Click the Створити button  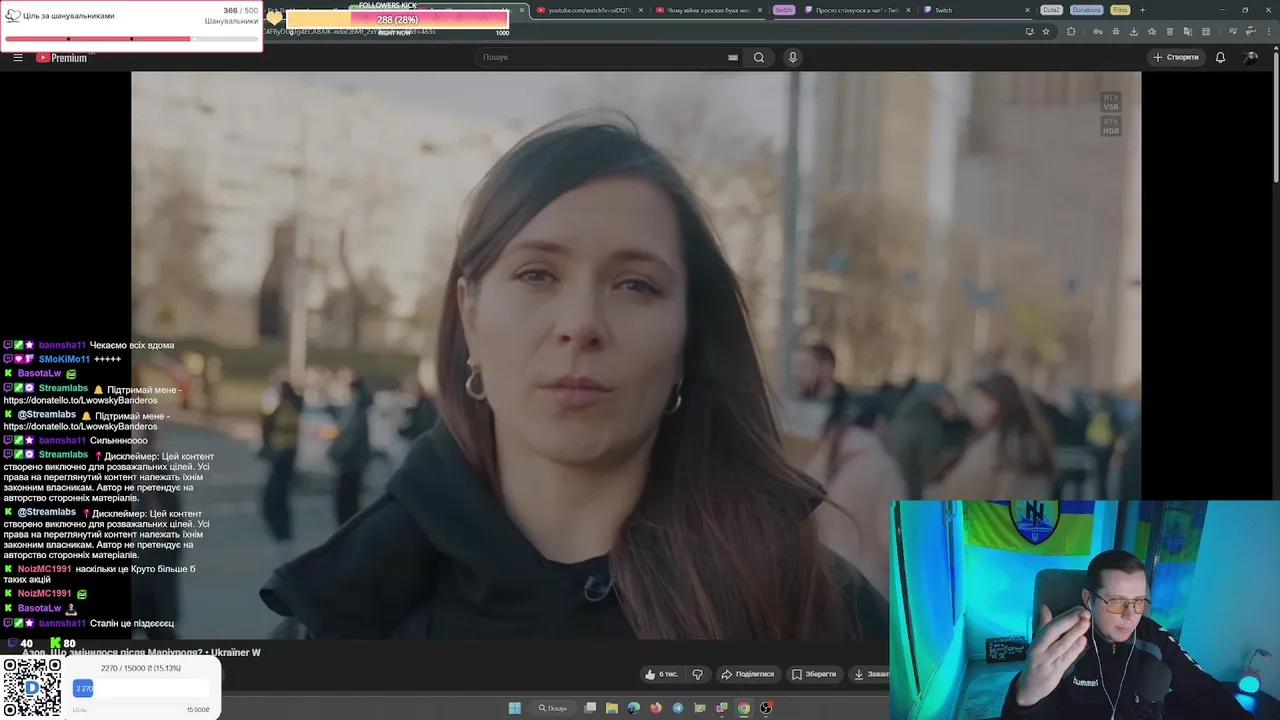pos(1176,57)
